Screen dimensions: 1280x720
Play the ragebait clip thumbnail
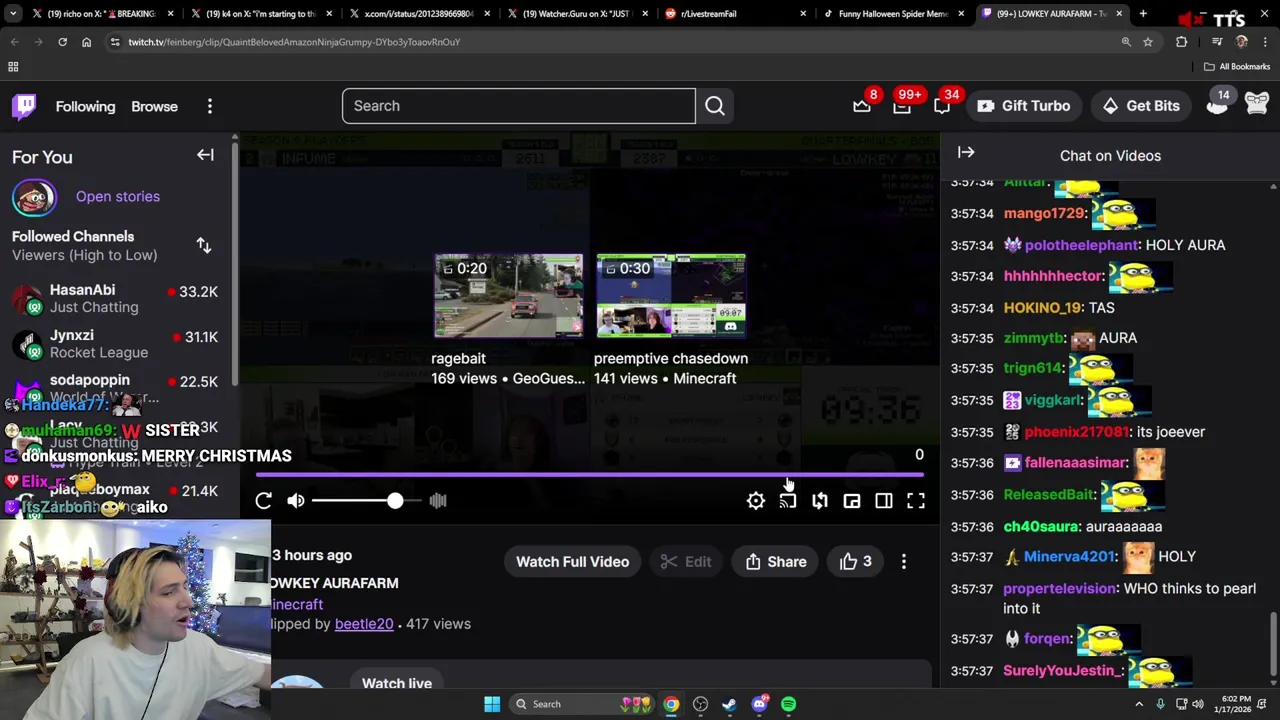pyautogui.click(x=508, y=296)
